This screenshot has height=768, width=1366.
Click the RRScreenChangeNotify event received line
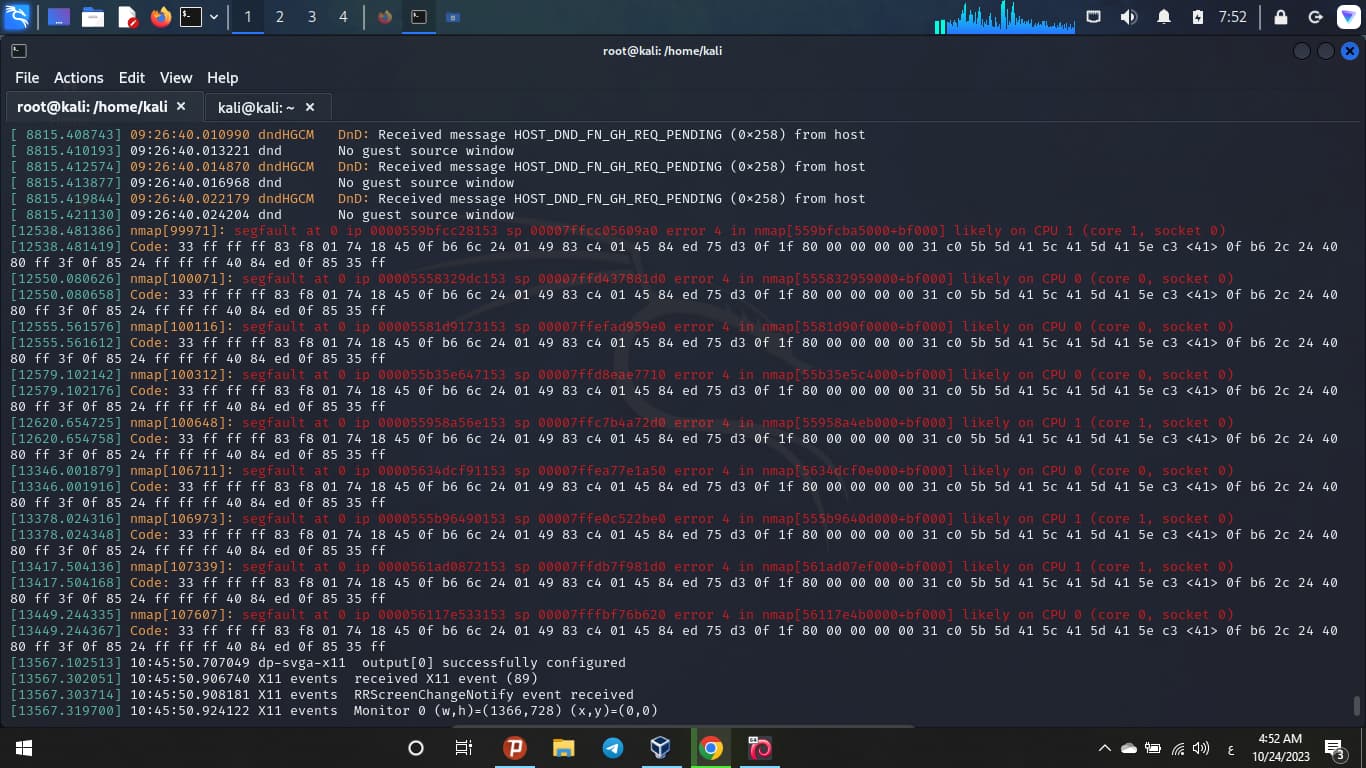[x=322, y=695]
